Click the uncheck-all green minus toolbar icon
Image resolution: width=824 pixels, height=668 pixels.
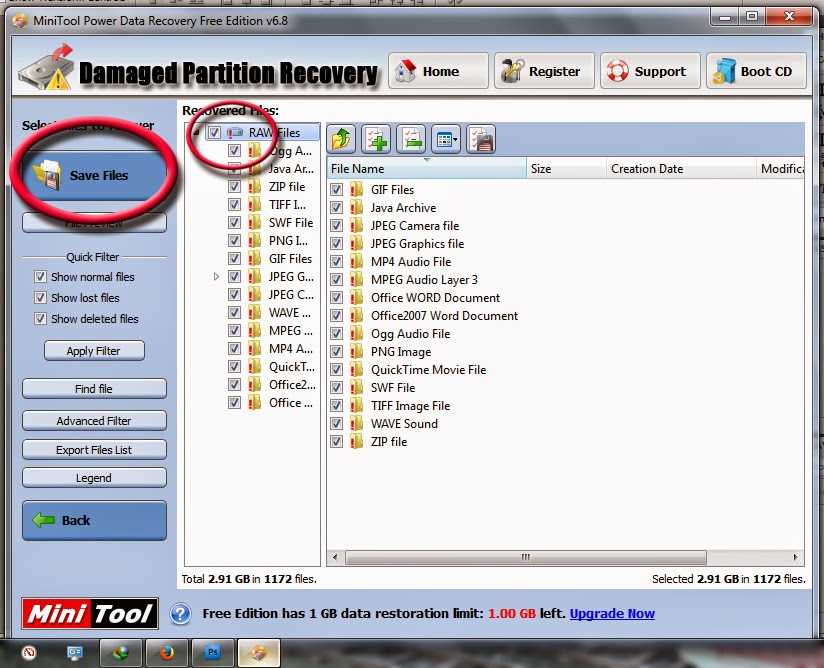(411, 139)
